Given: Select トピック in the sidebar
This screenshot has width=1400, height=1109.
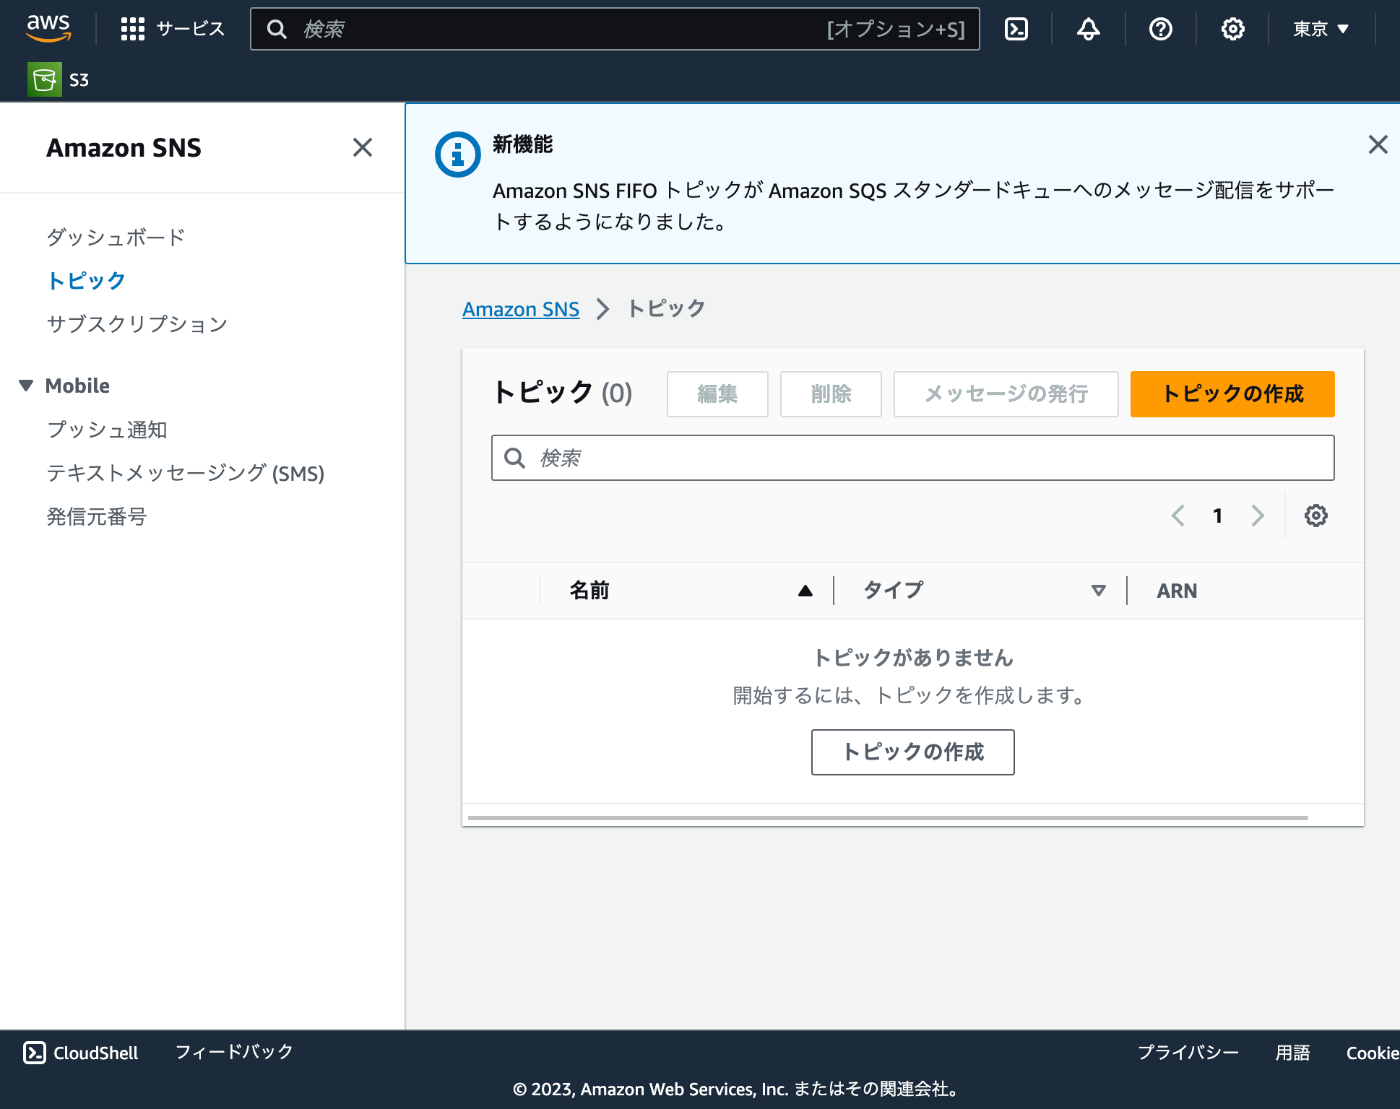Looking at the screenshot, I should click(x=86, y=281).
